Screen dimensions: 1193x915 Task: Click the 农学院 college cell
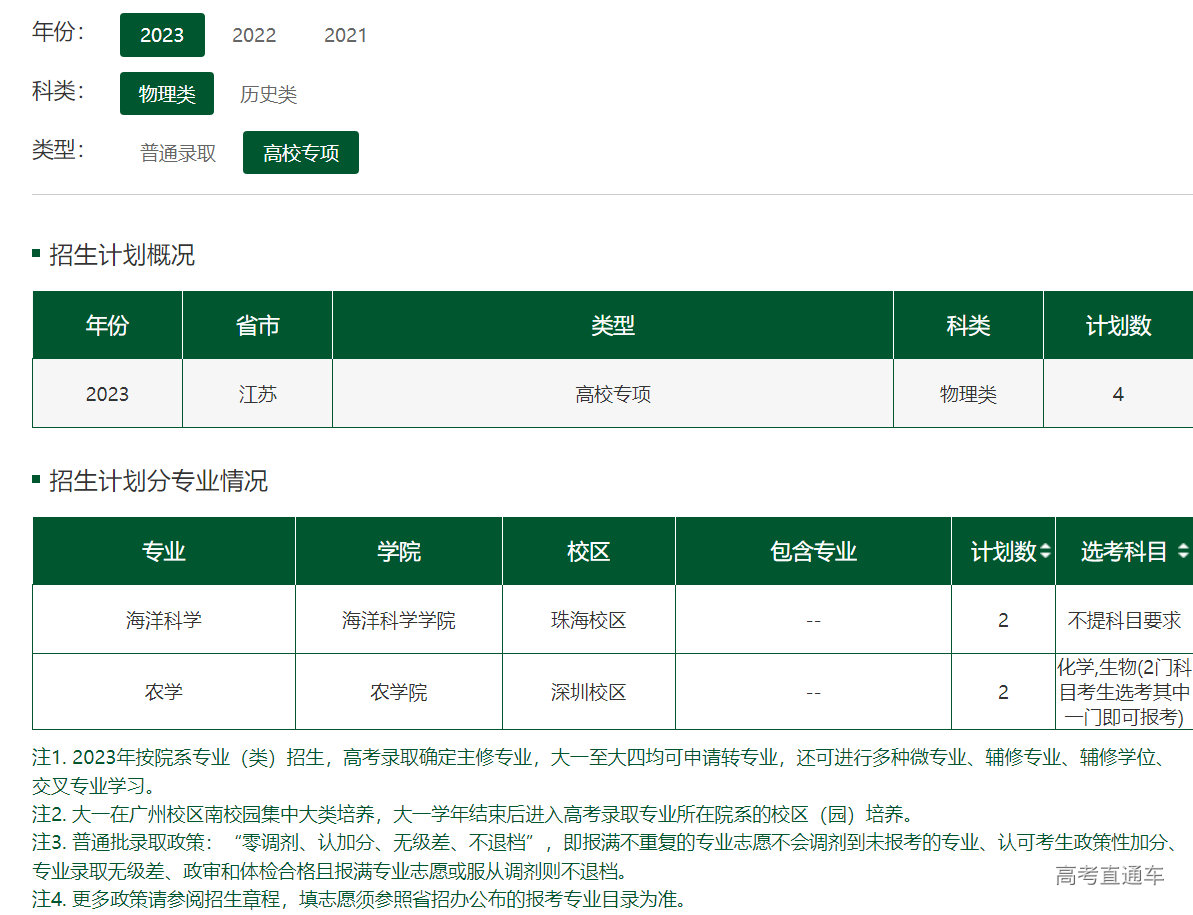click(398, 692)
